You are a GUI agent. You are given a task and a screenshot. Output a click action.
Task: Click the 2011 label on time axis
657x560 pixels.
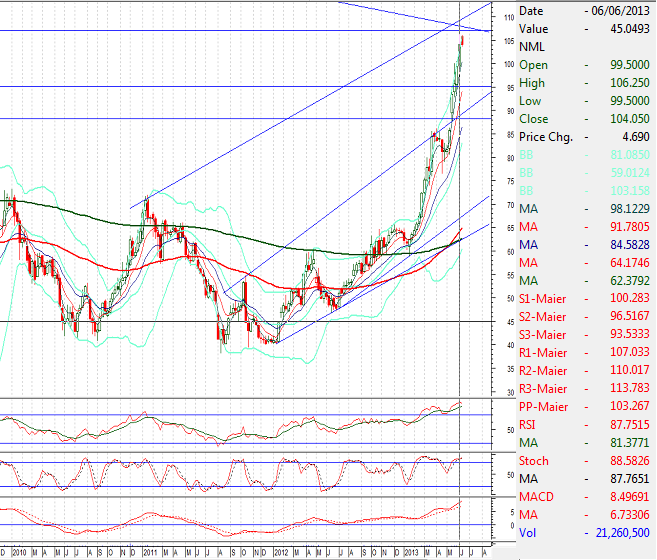[151, 551]
